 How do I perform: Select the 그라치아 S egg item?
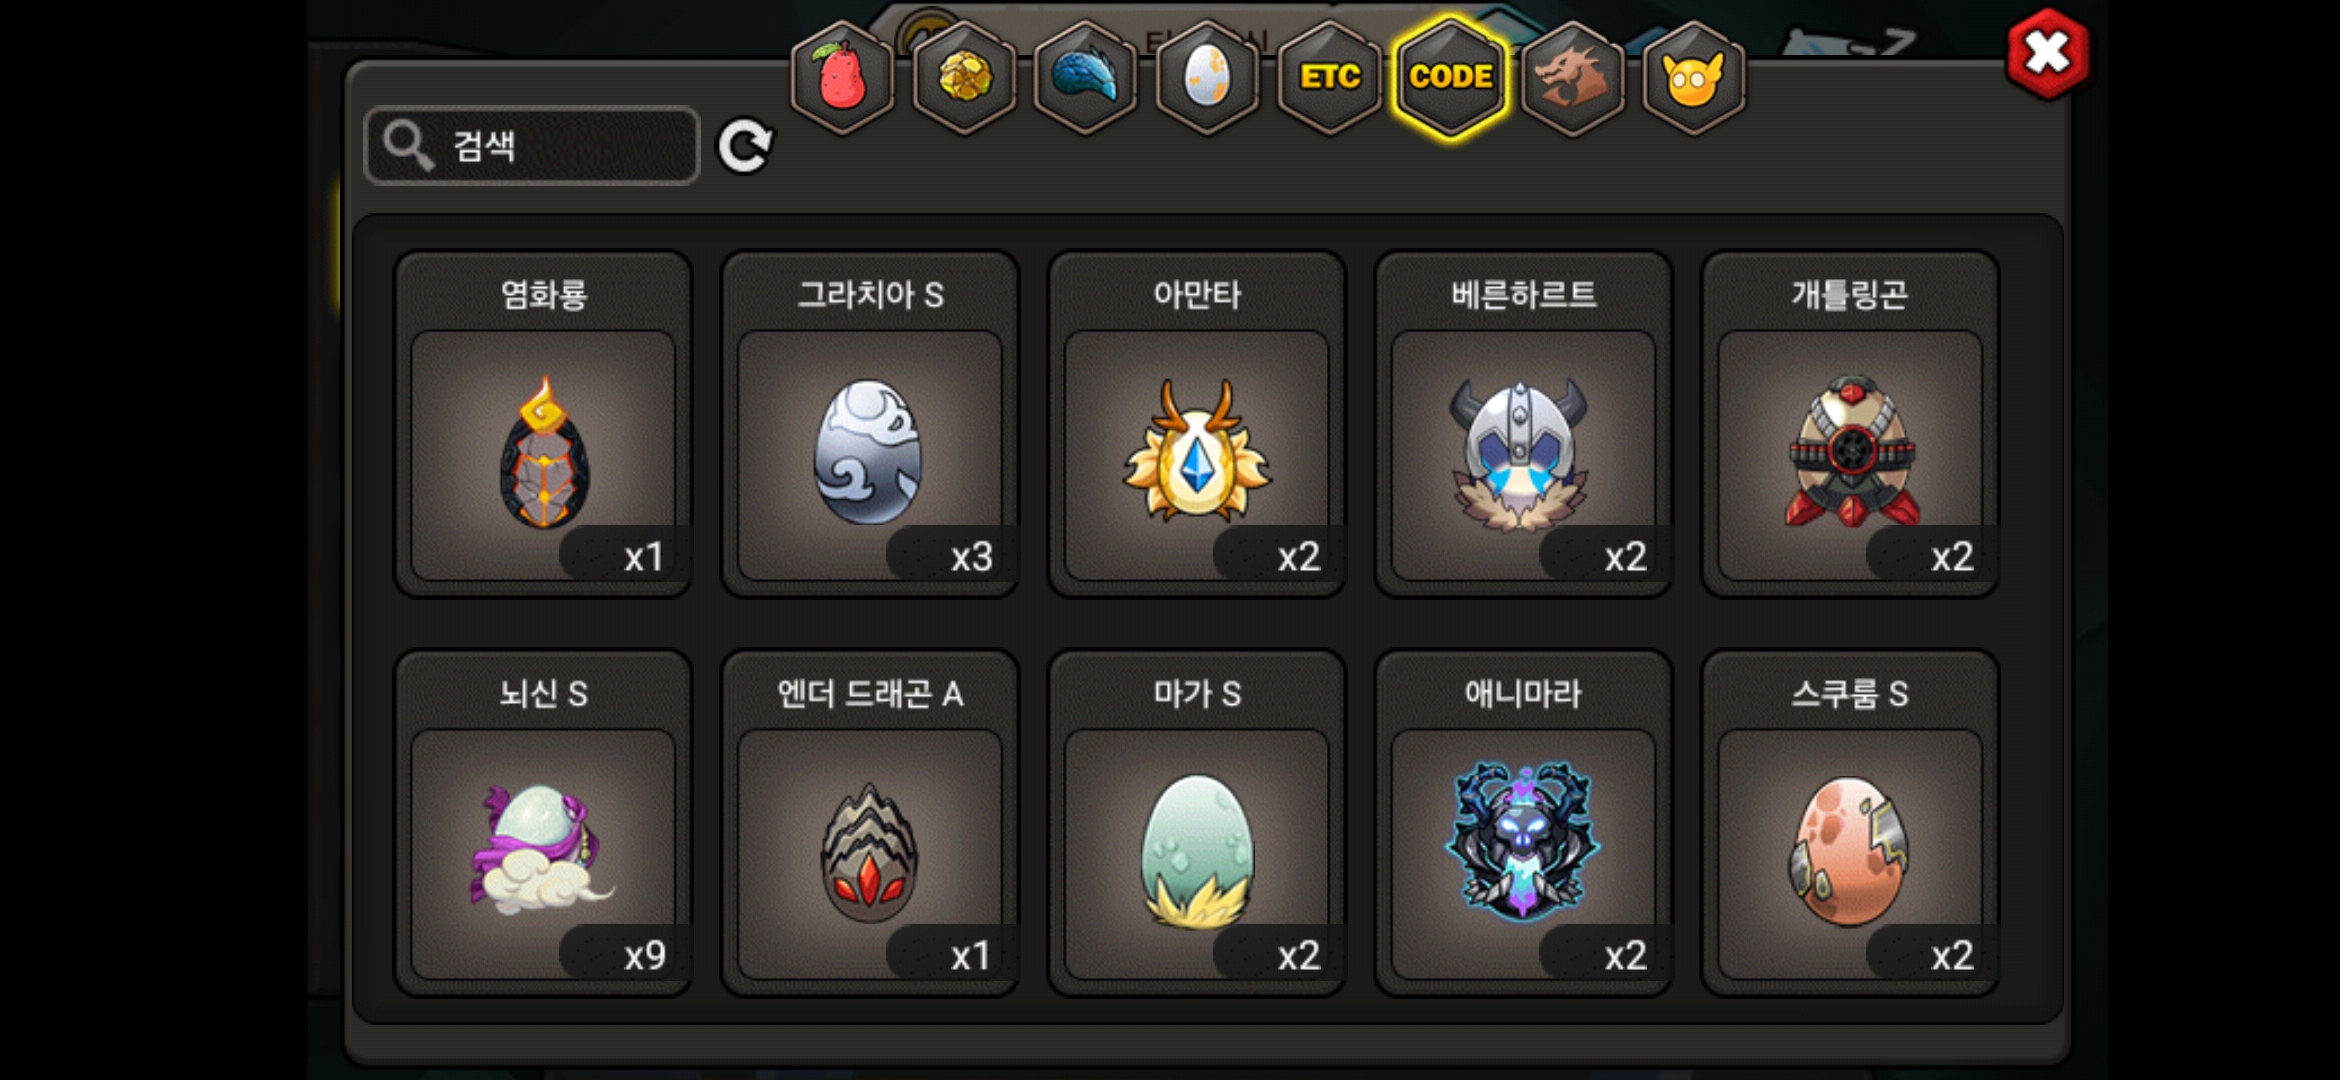pos(870,424)
